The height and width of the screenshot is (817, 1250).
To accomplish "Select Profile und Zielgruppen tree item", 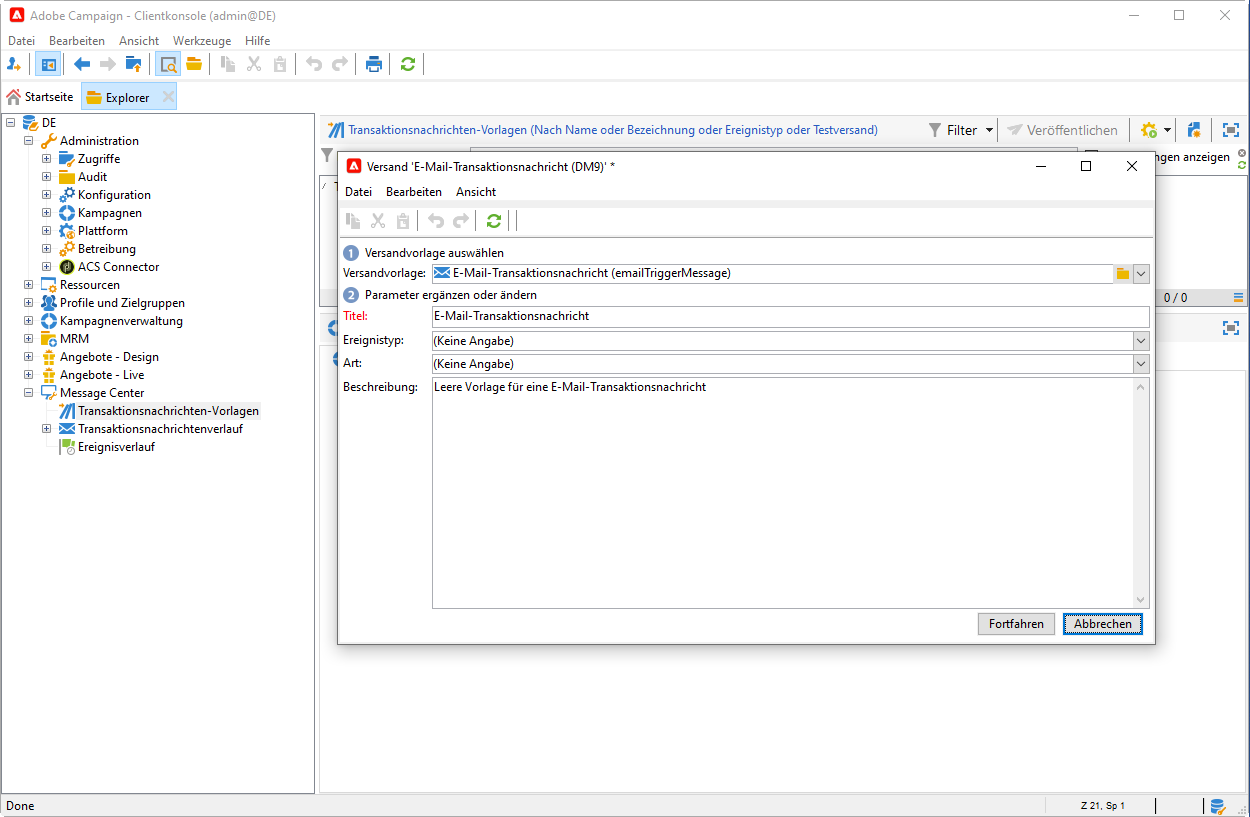I will click(122, 303).
